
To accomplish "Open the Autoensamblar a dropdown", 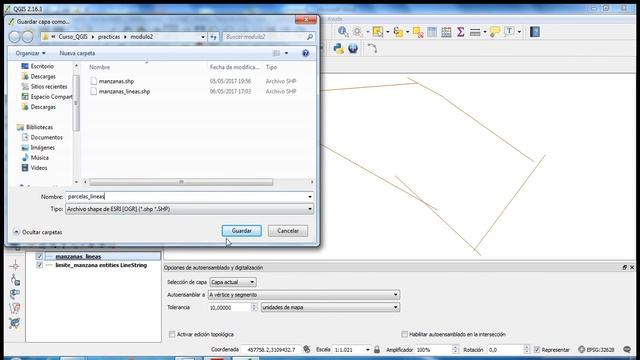I will pos(304,294).
